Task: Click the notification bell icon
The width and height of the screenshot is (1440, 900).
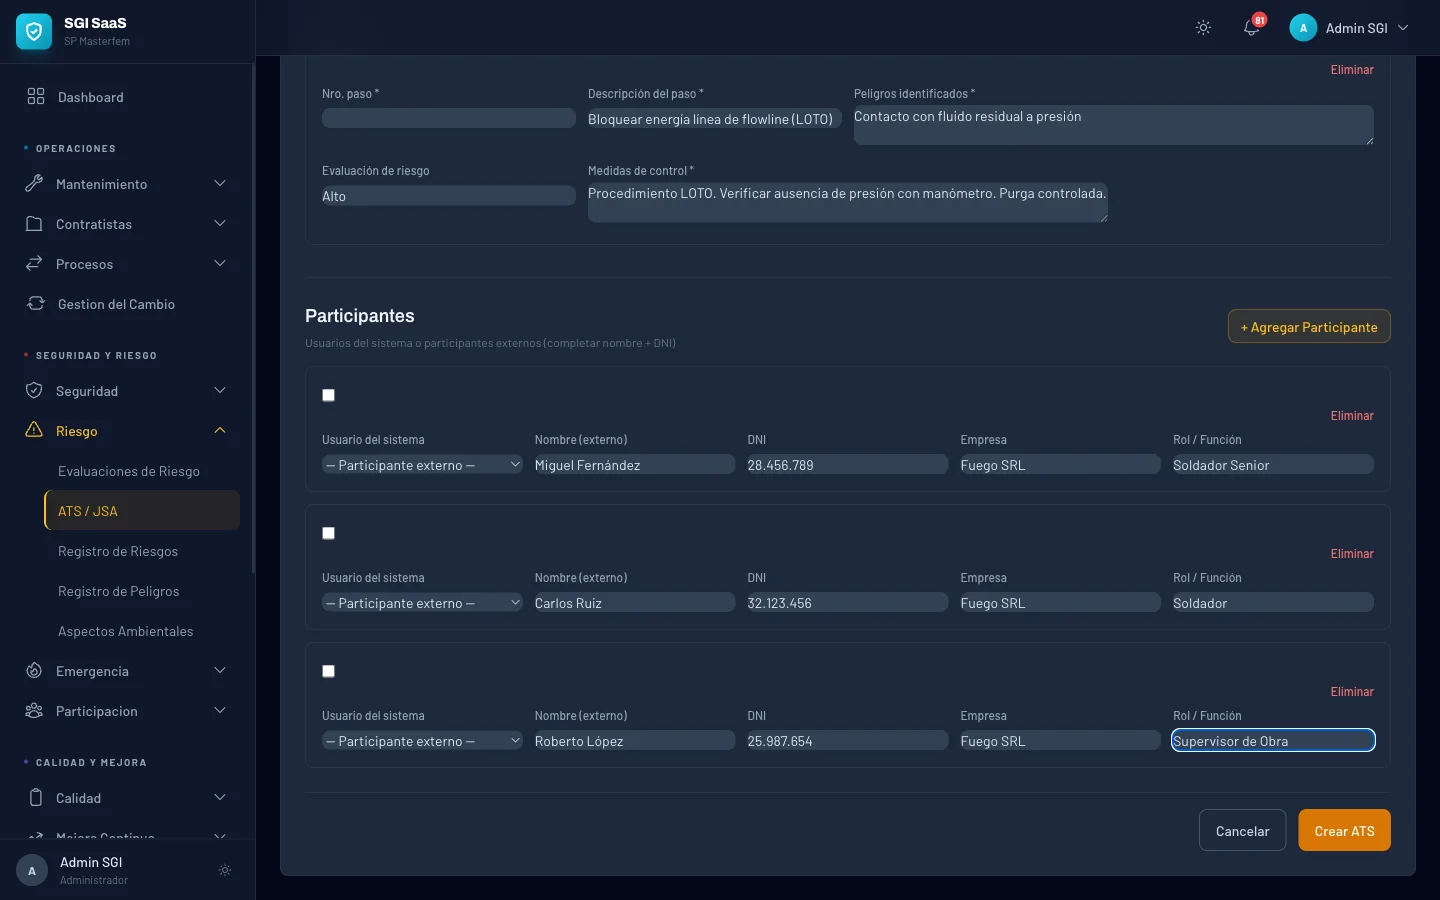Action: click(1251, 28)
